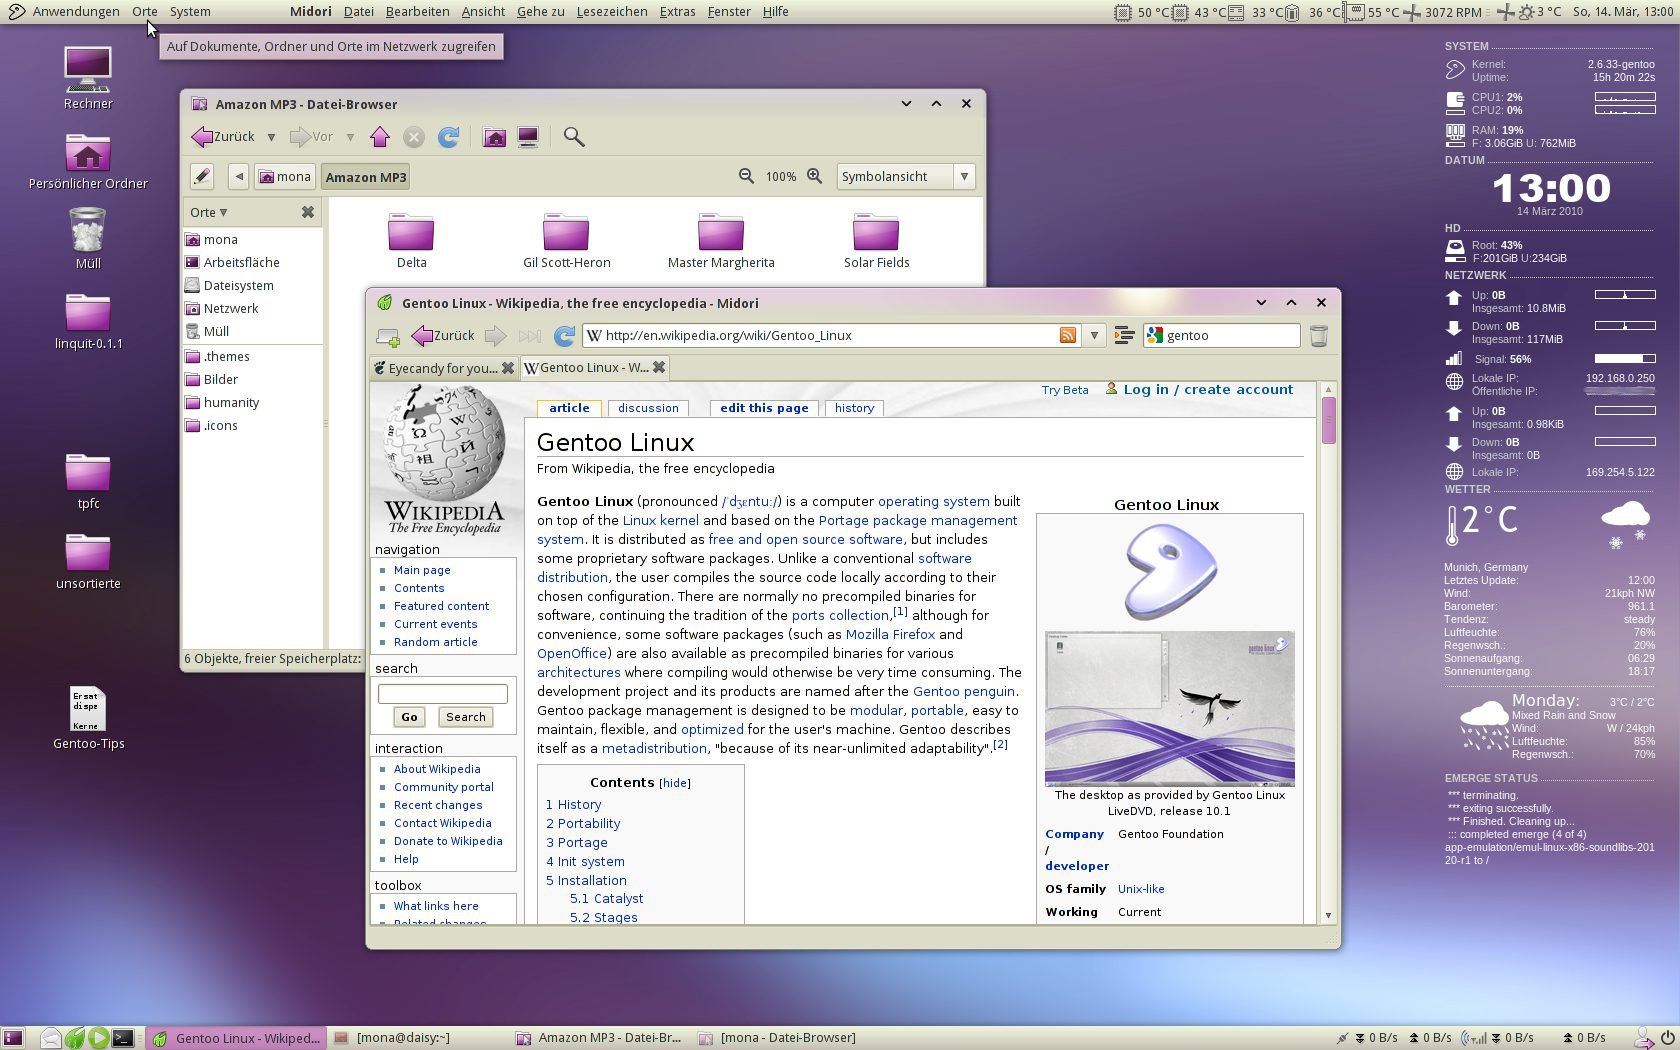Screen dimensions: 1680x1050
Task: Toggle text location bar with pencil icon
Action: pos(202,177)
